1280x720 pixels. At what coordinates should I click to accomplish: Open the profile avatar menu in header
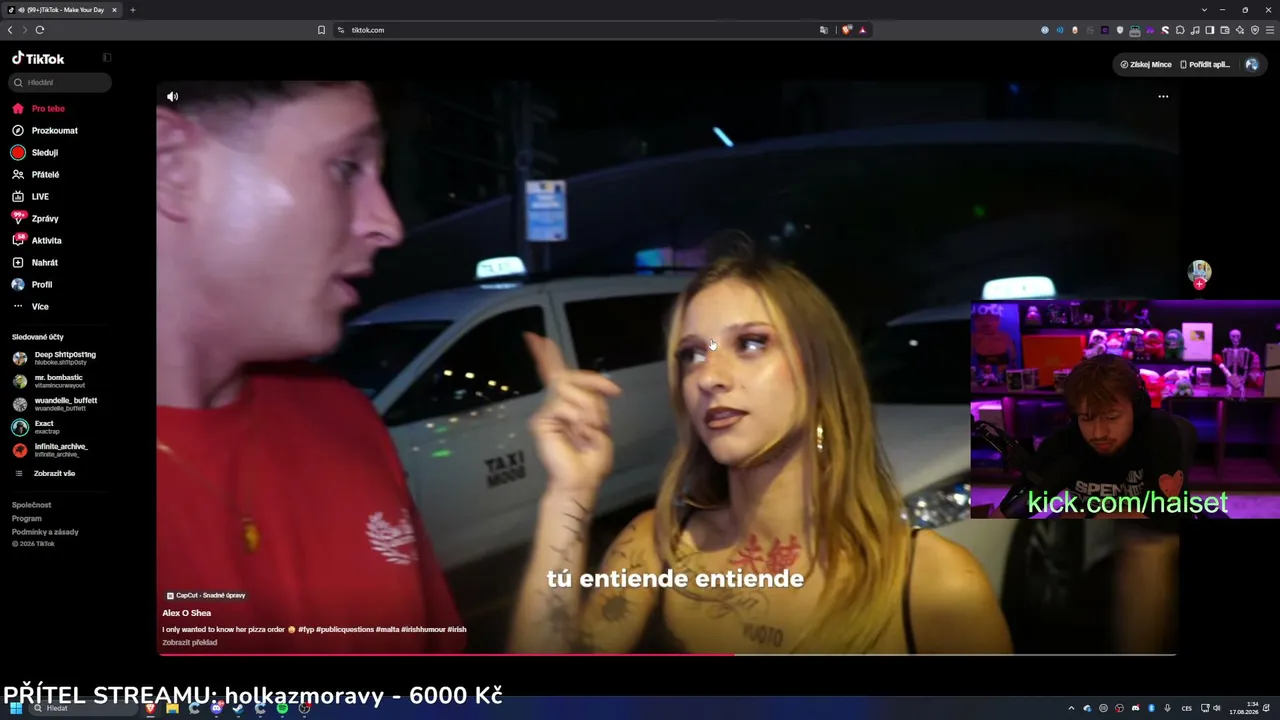1251,65
